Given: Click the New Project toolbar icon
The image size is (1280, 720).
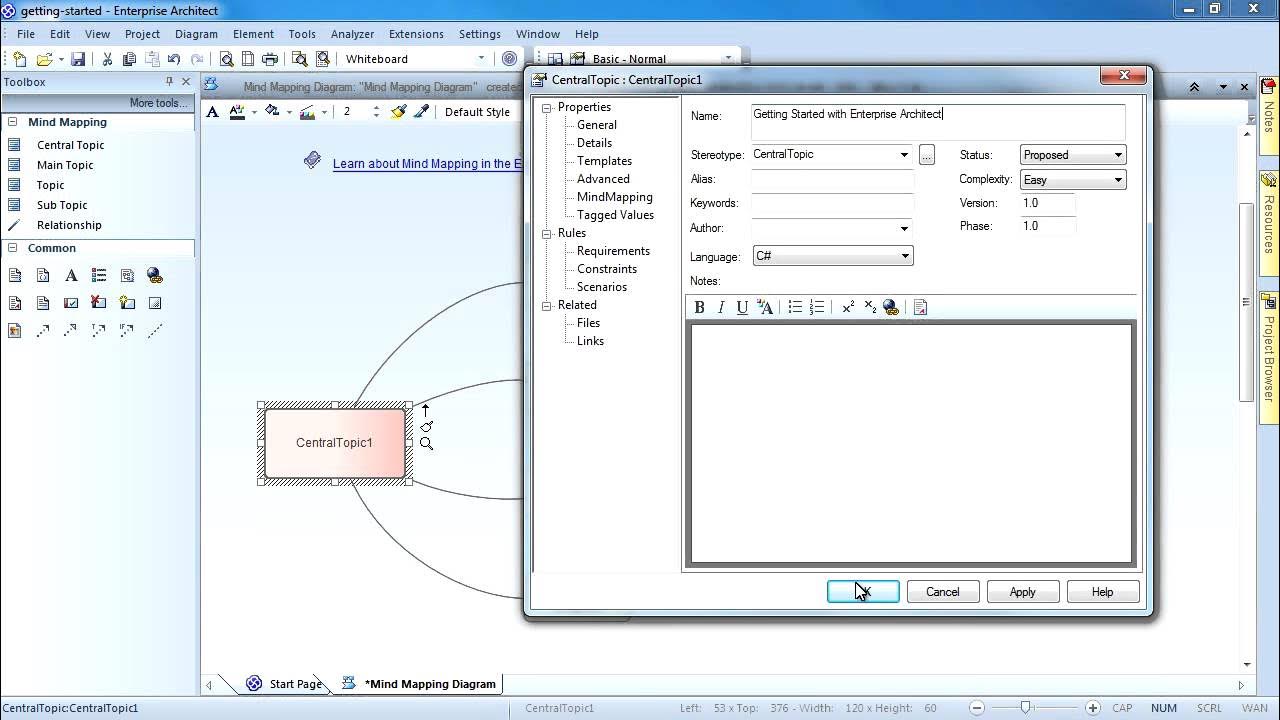Looking at the screenshot, I should click(x=20, y=59).
